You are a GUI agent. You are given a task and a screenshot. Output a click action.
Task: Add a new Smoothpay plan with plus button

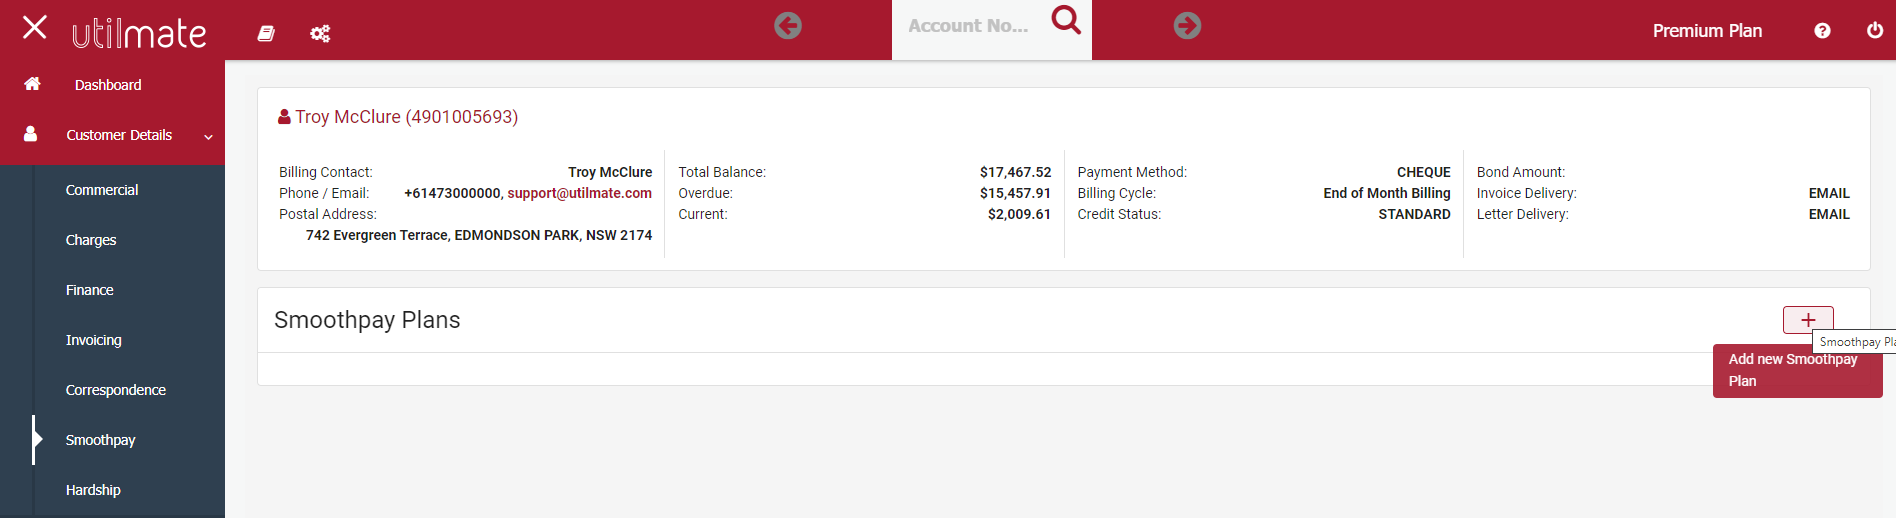click(x=1808, y=320)
